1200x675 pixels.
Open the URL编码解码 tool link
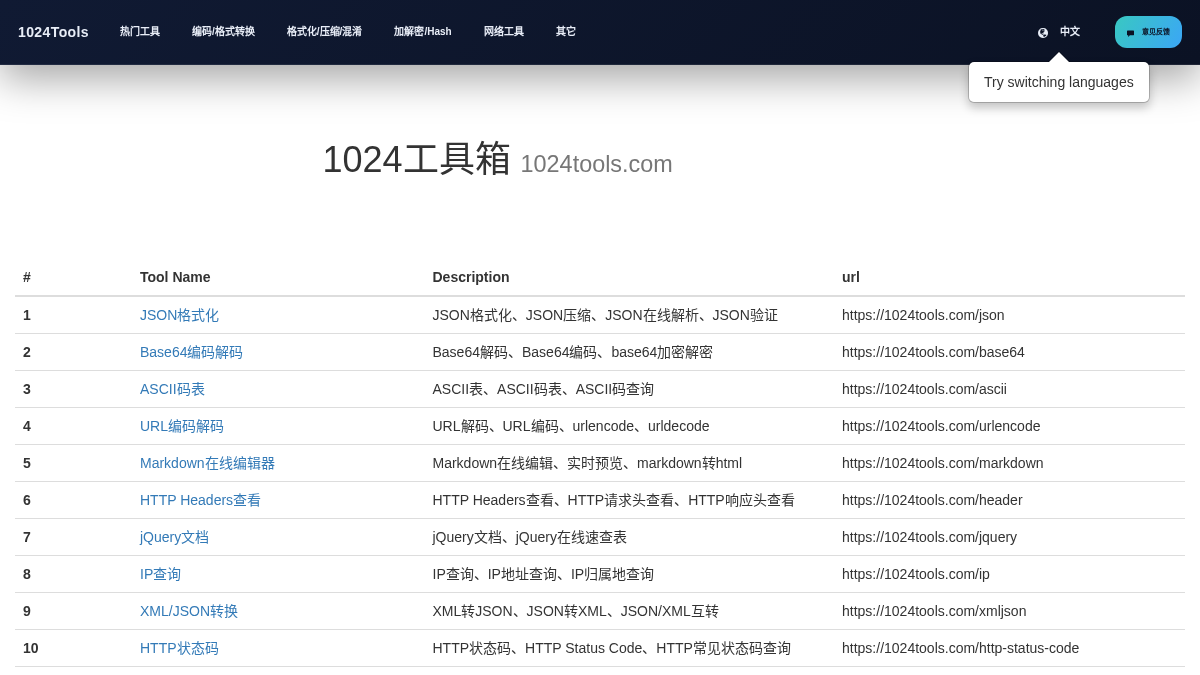pyautogui.click(x=182, y=426)
